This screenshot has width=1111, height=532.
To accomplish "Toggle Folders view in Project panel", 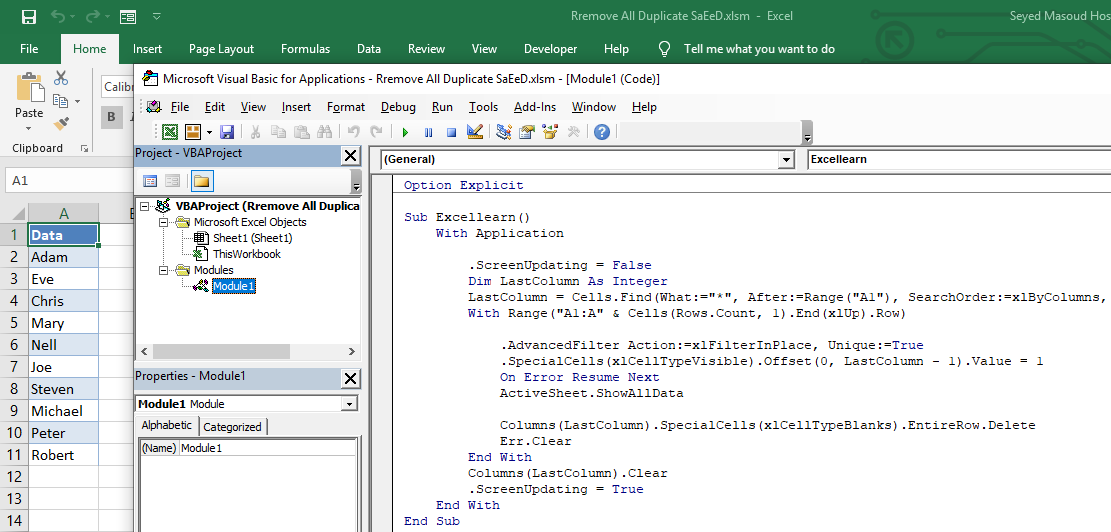I will pos(201,181).
